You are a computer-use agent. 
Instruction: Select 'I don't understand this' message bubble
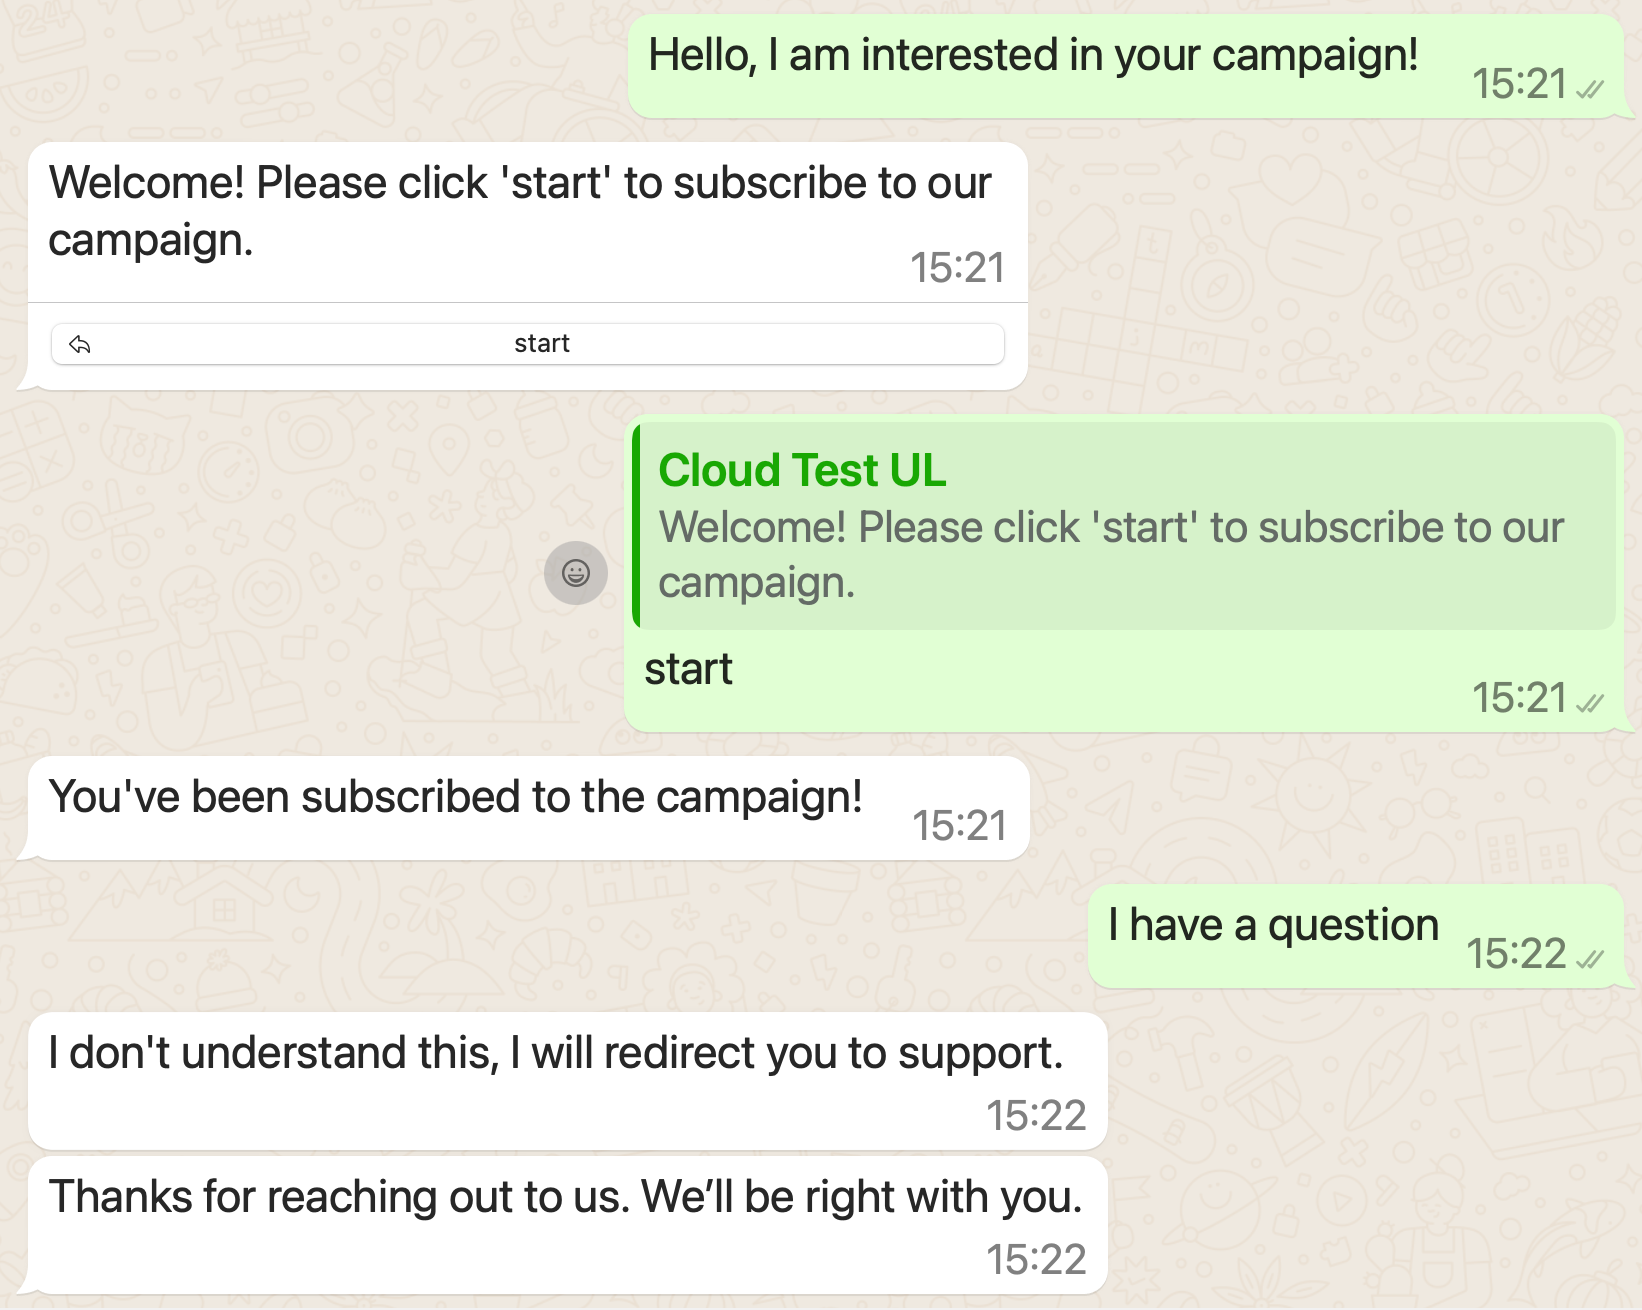(x=568, y=1081)
